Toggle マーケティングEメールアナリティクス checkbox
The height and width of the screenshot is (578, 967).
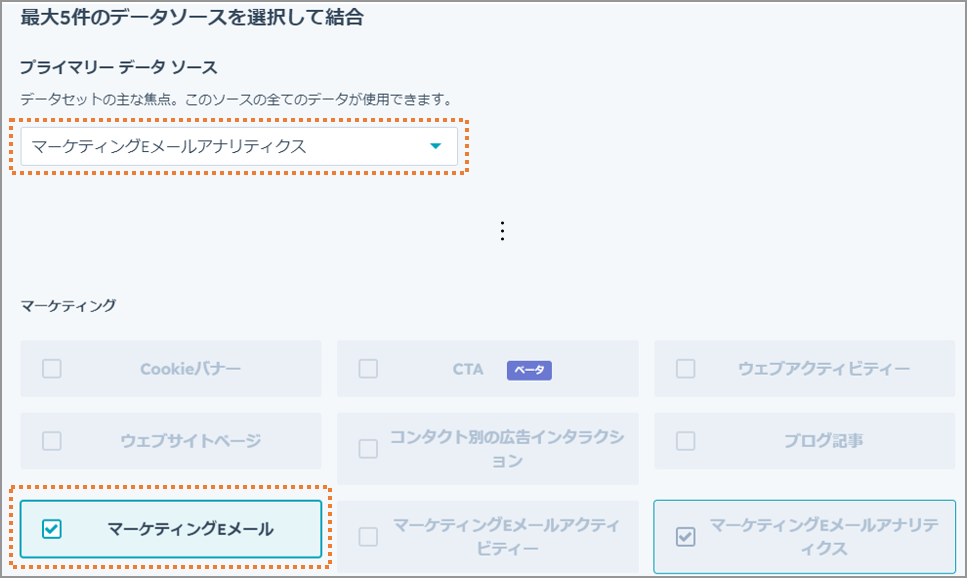686,537
